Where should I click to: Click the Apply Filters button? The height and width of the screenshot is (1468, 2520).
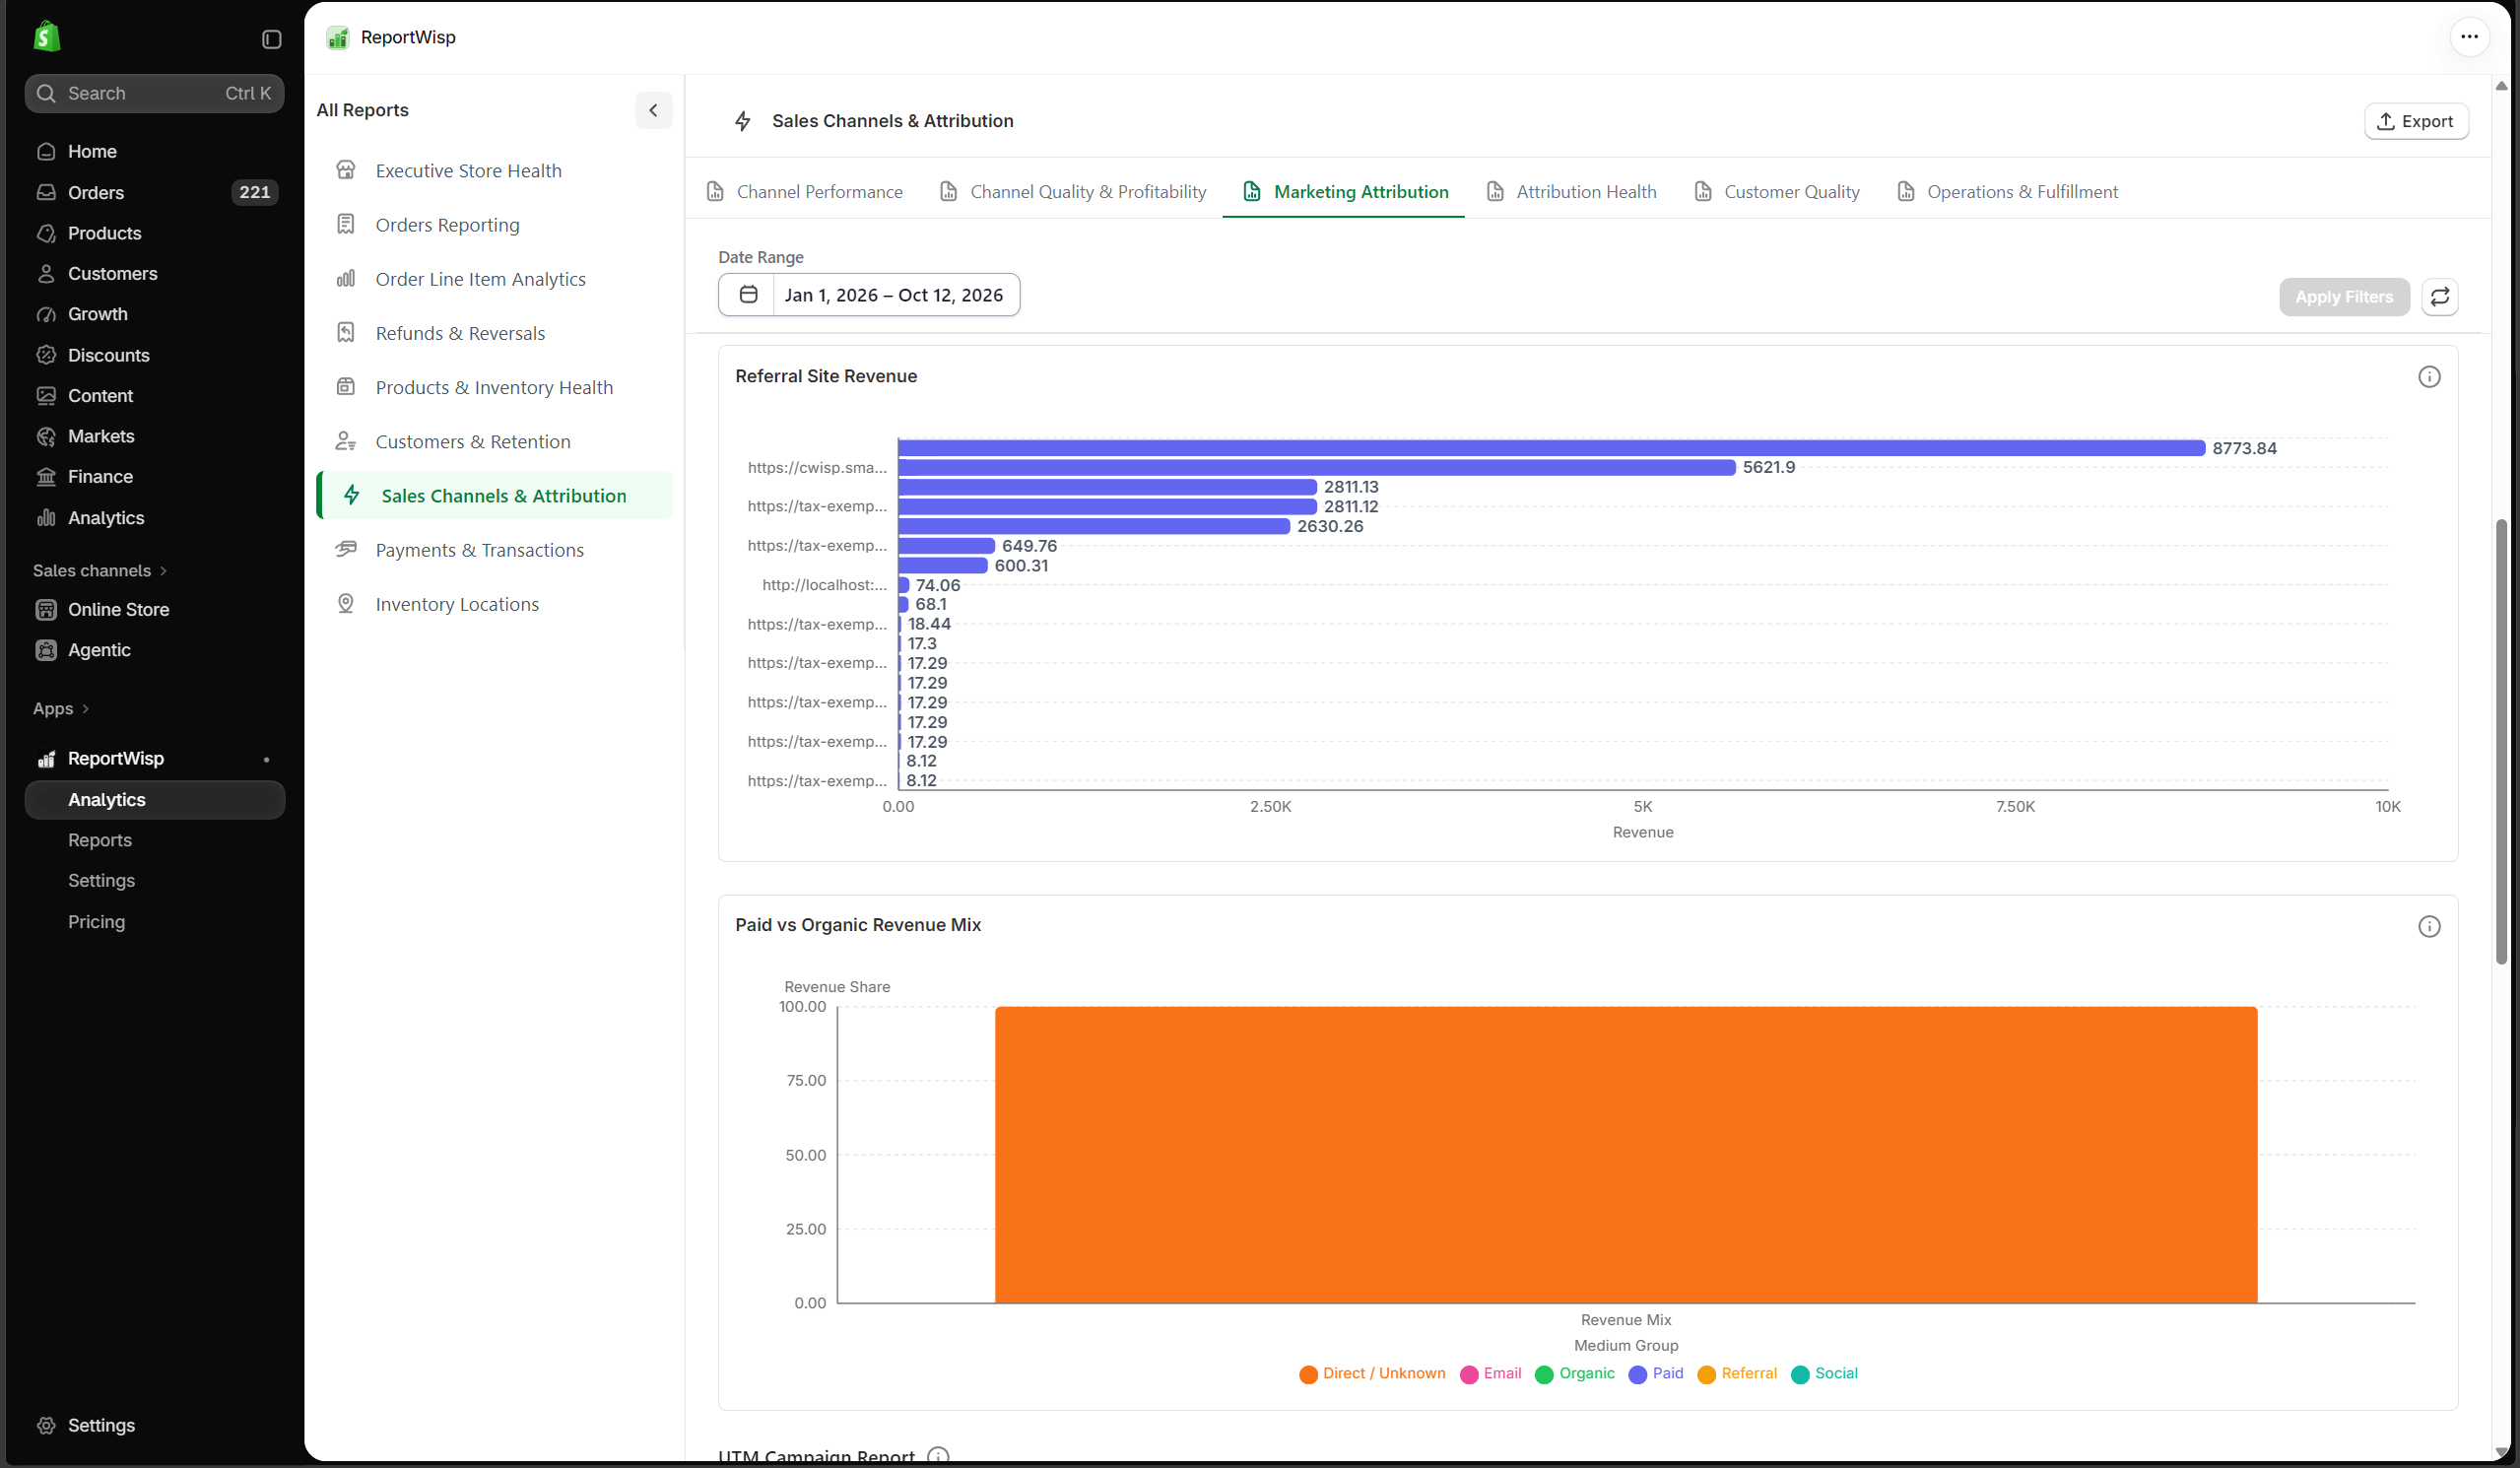[2344, 297]
